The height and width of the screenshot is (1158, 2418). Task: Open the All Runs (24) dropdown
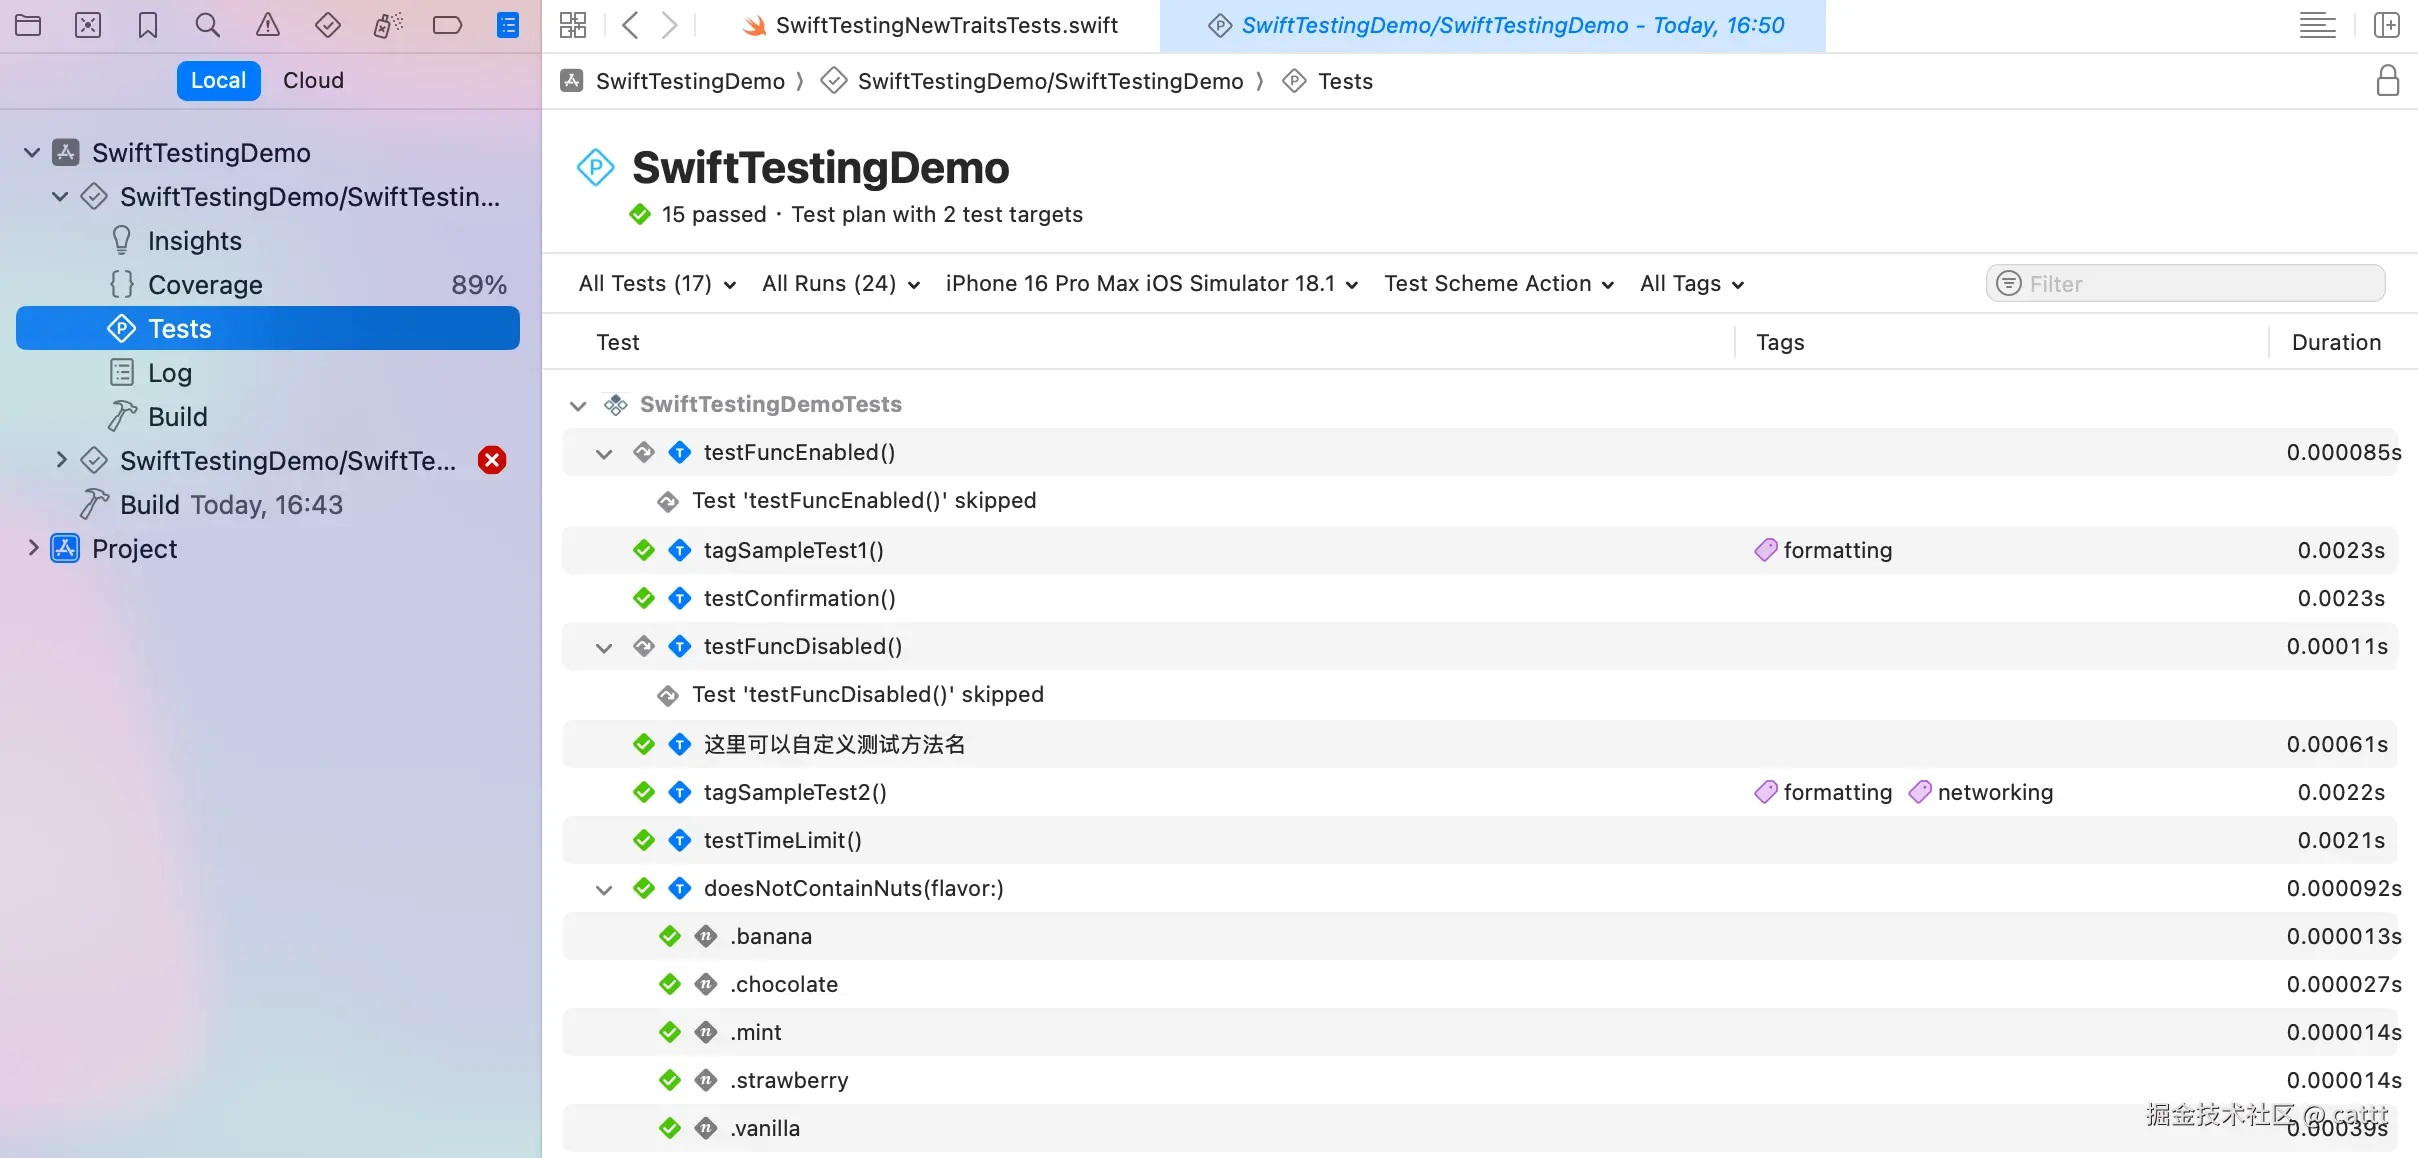tap(841, 284)
